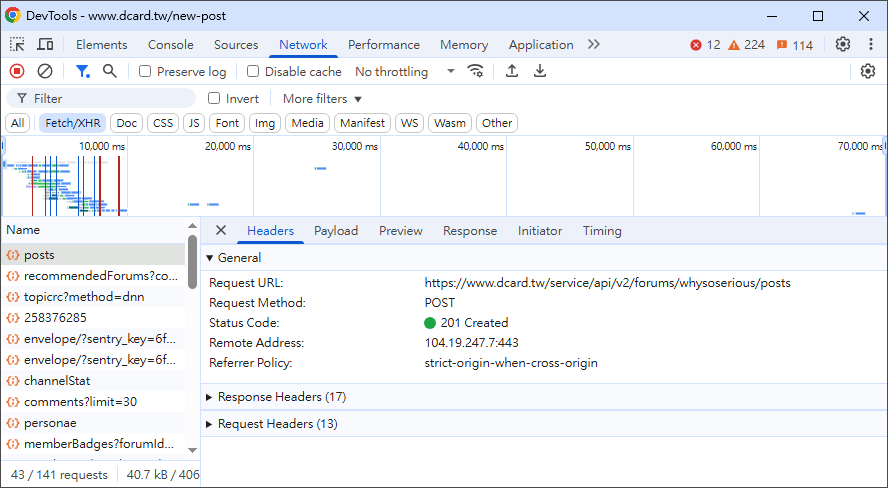Click the issues counter 114

click(x=795, y=45)
